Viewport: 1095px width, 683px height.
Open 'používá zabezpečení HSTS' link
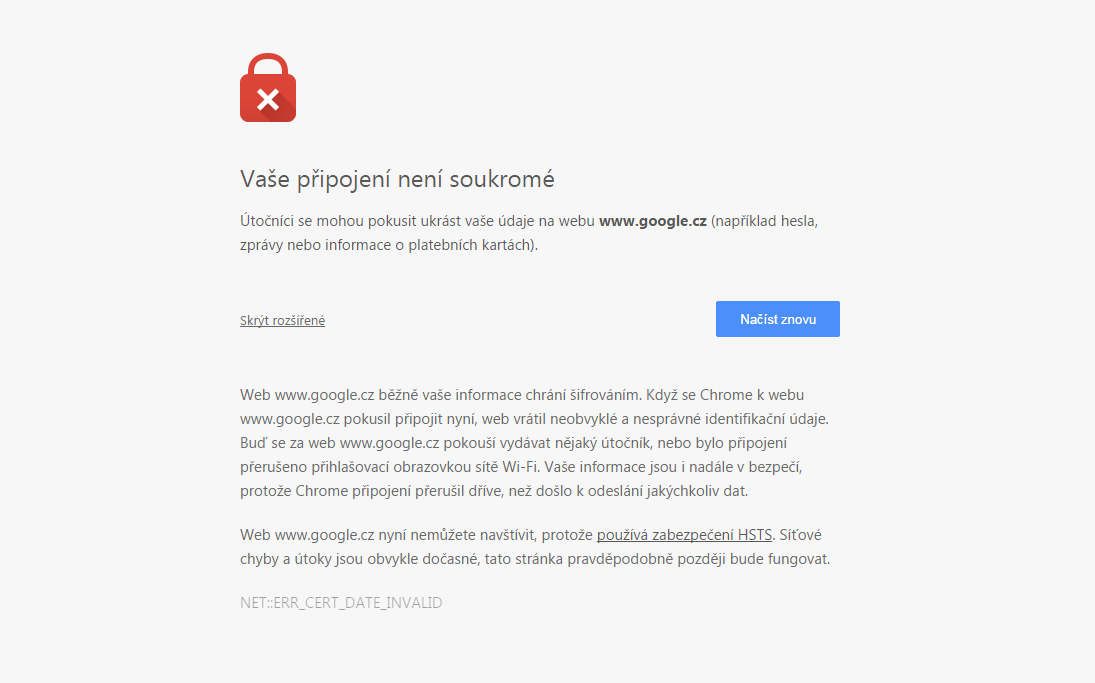(684, 535)
